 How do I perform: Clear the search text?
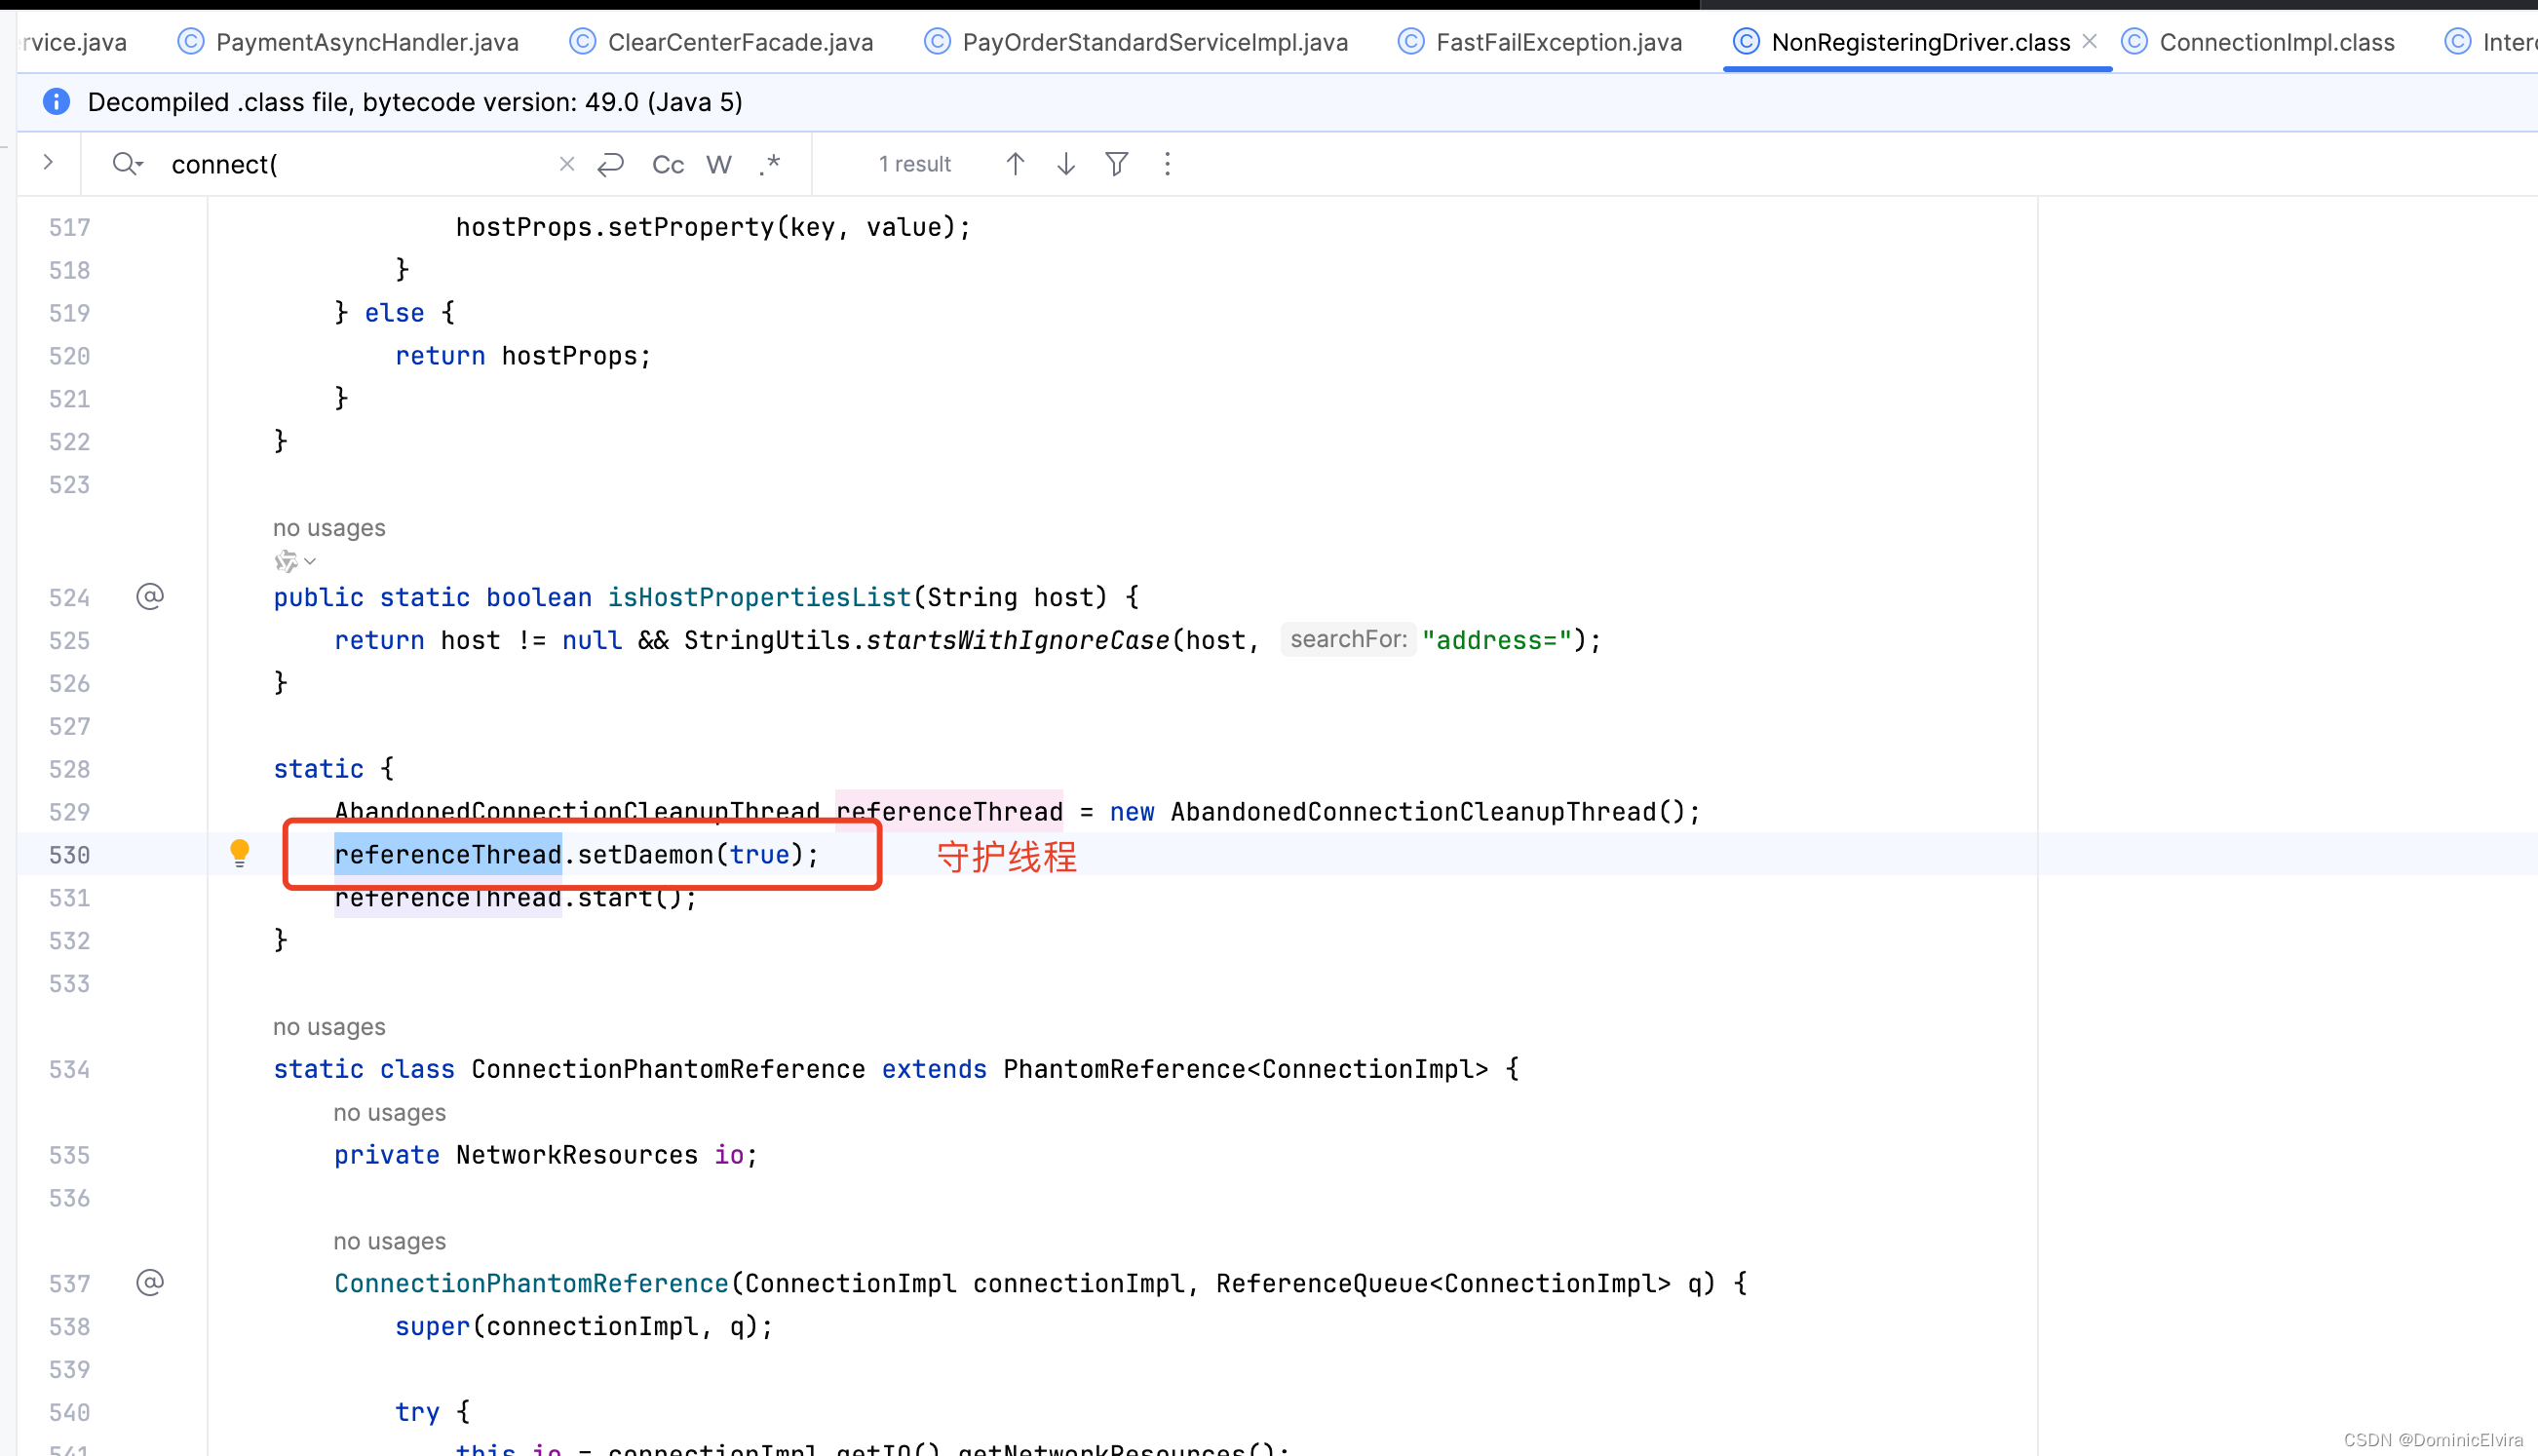567,164
